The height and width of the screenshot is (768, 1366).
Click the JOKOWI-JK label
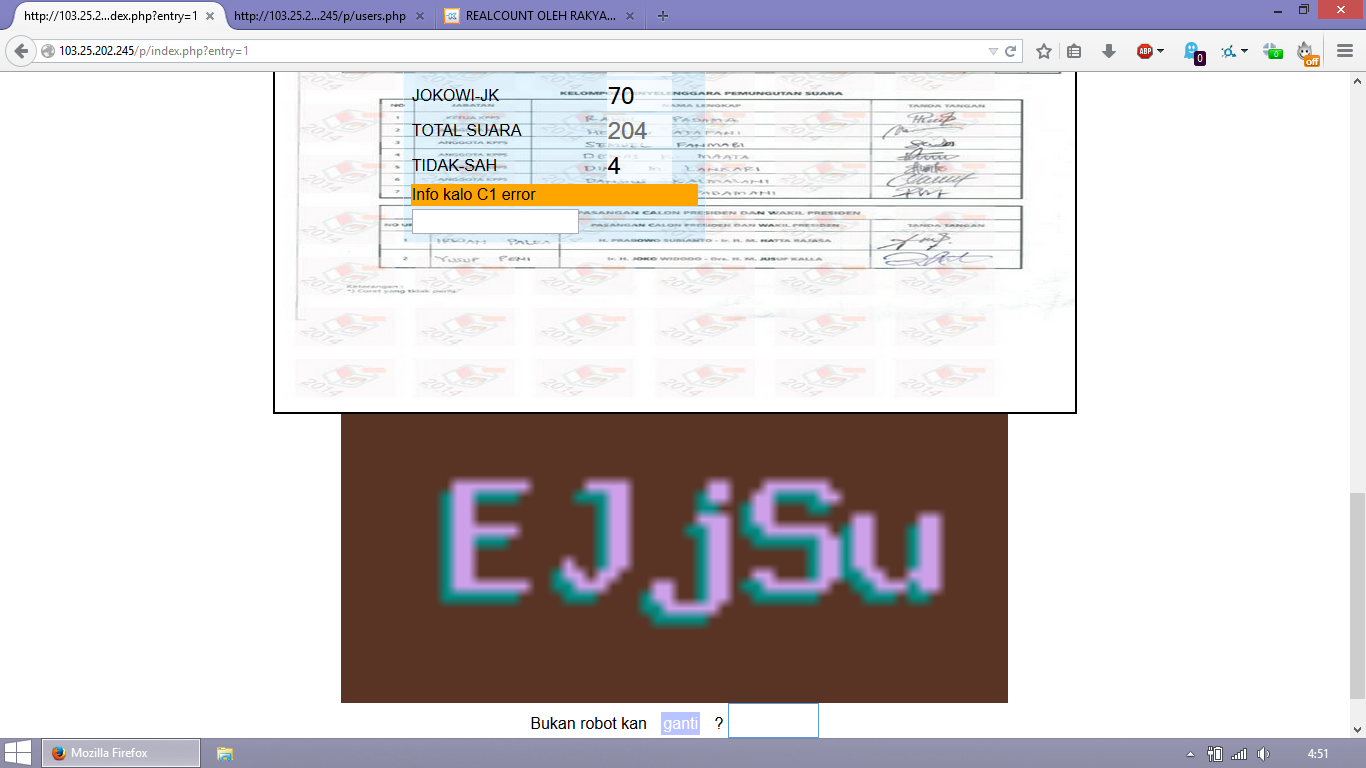tap(455, 96)
